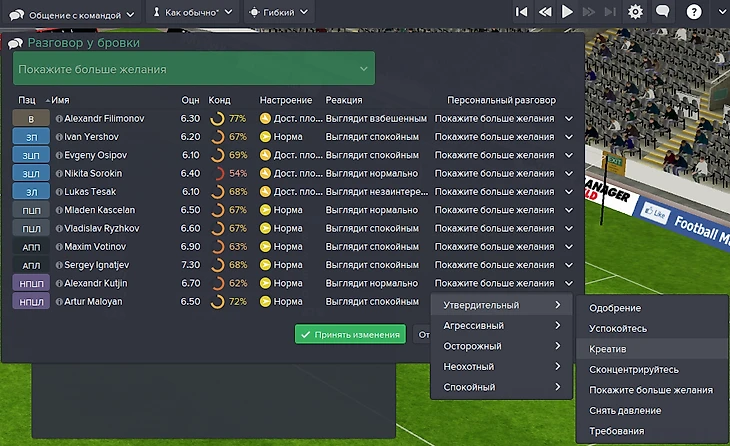Image resolution: width=730 pixels, height=446 pixels.
Task: Expand the top-right chevron menu
Action: click(x=723, y=12)
